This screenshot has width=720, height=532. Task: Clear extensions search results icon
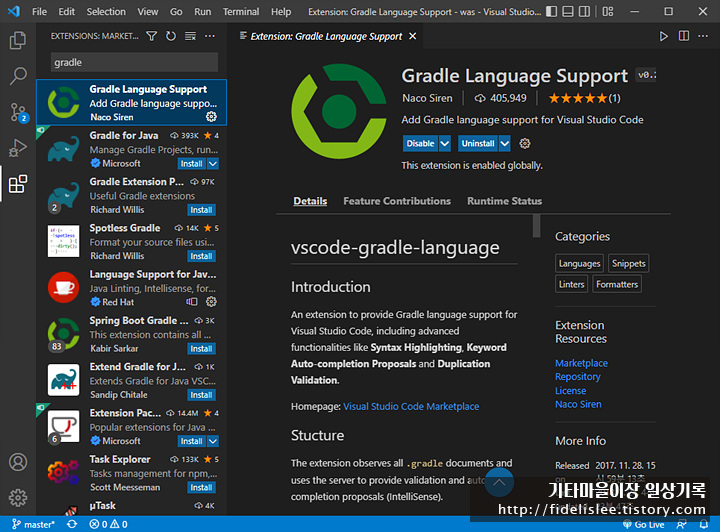click(x=190, y=36)
